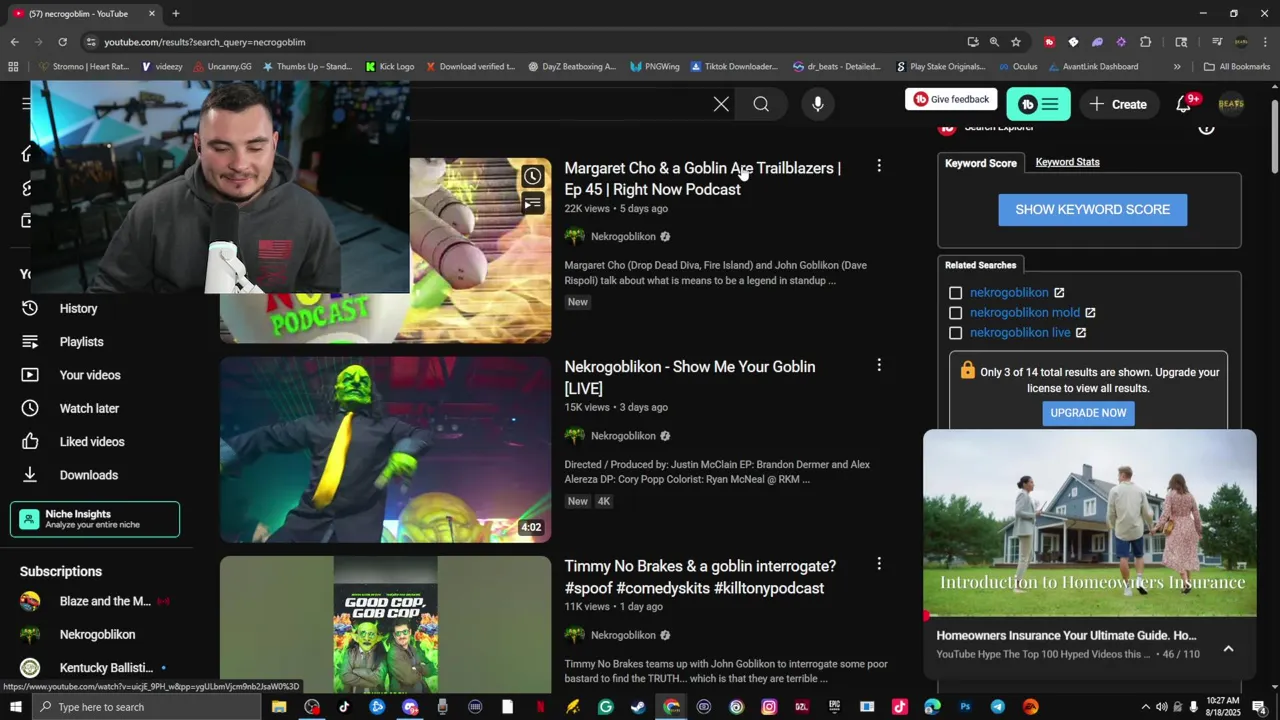
Task: Check the nekrogoblikon related search box
Action: click(x=956, y=293)
